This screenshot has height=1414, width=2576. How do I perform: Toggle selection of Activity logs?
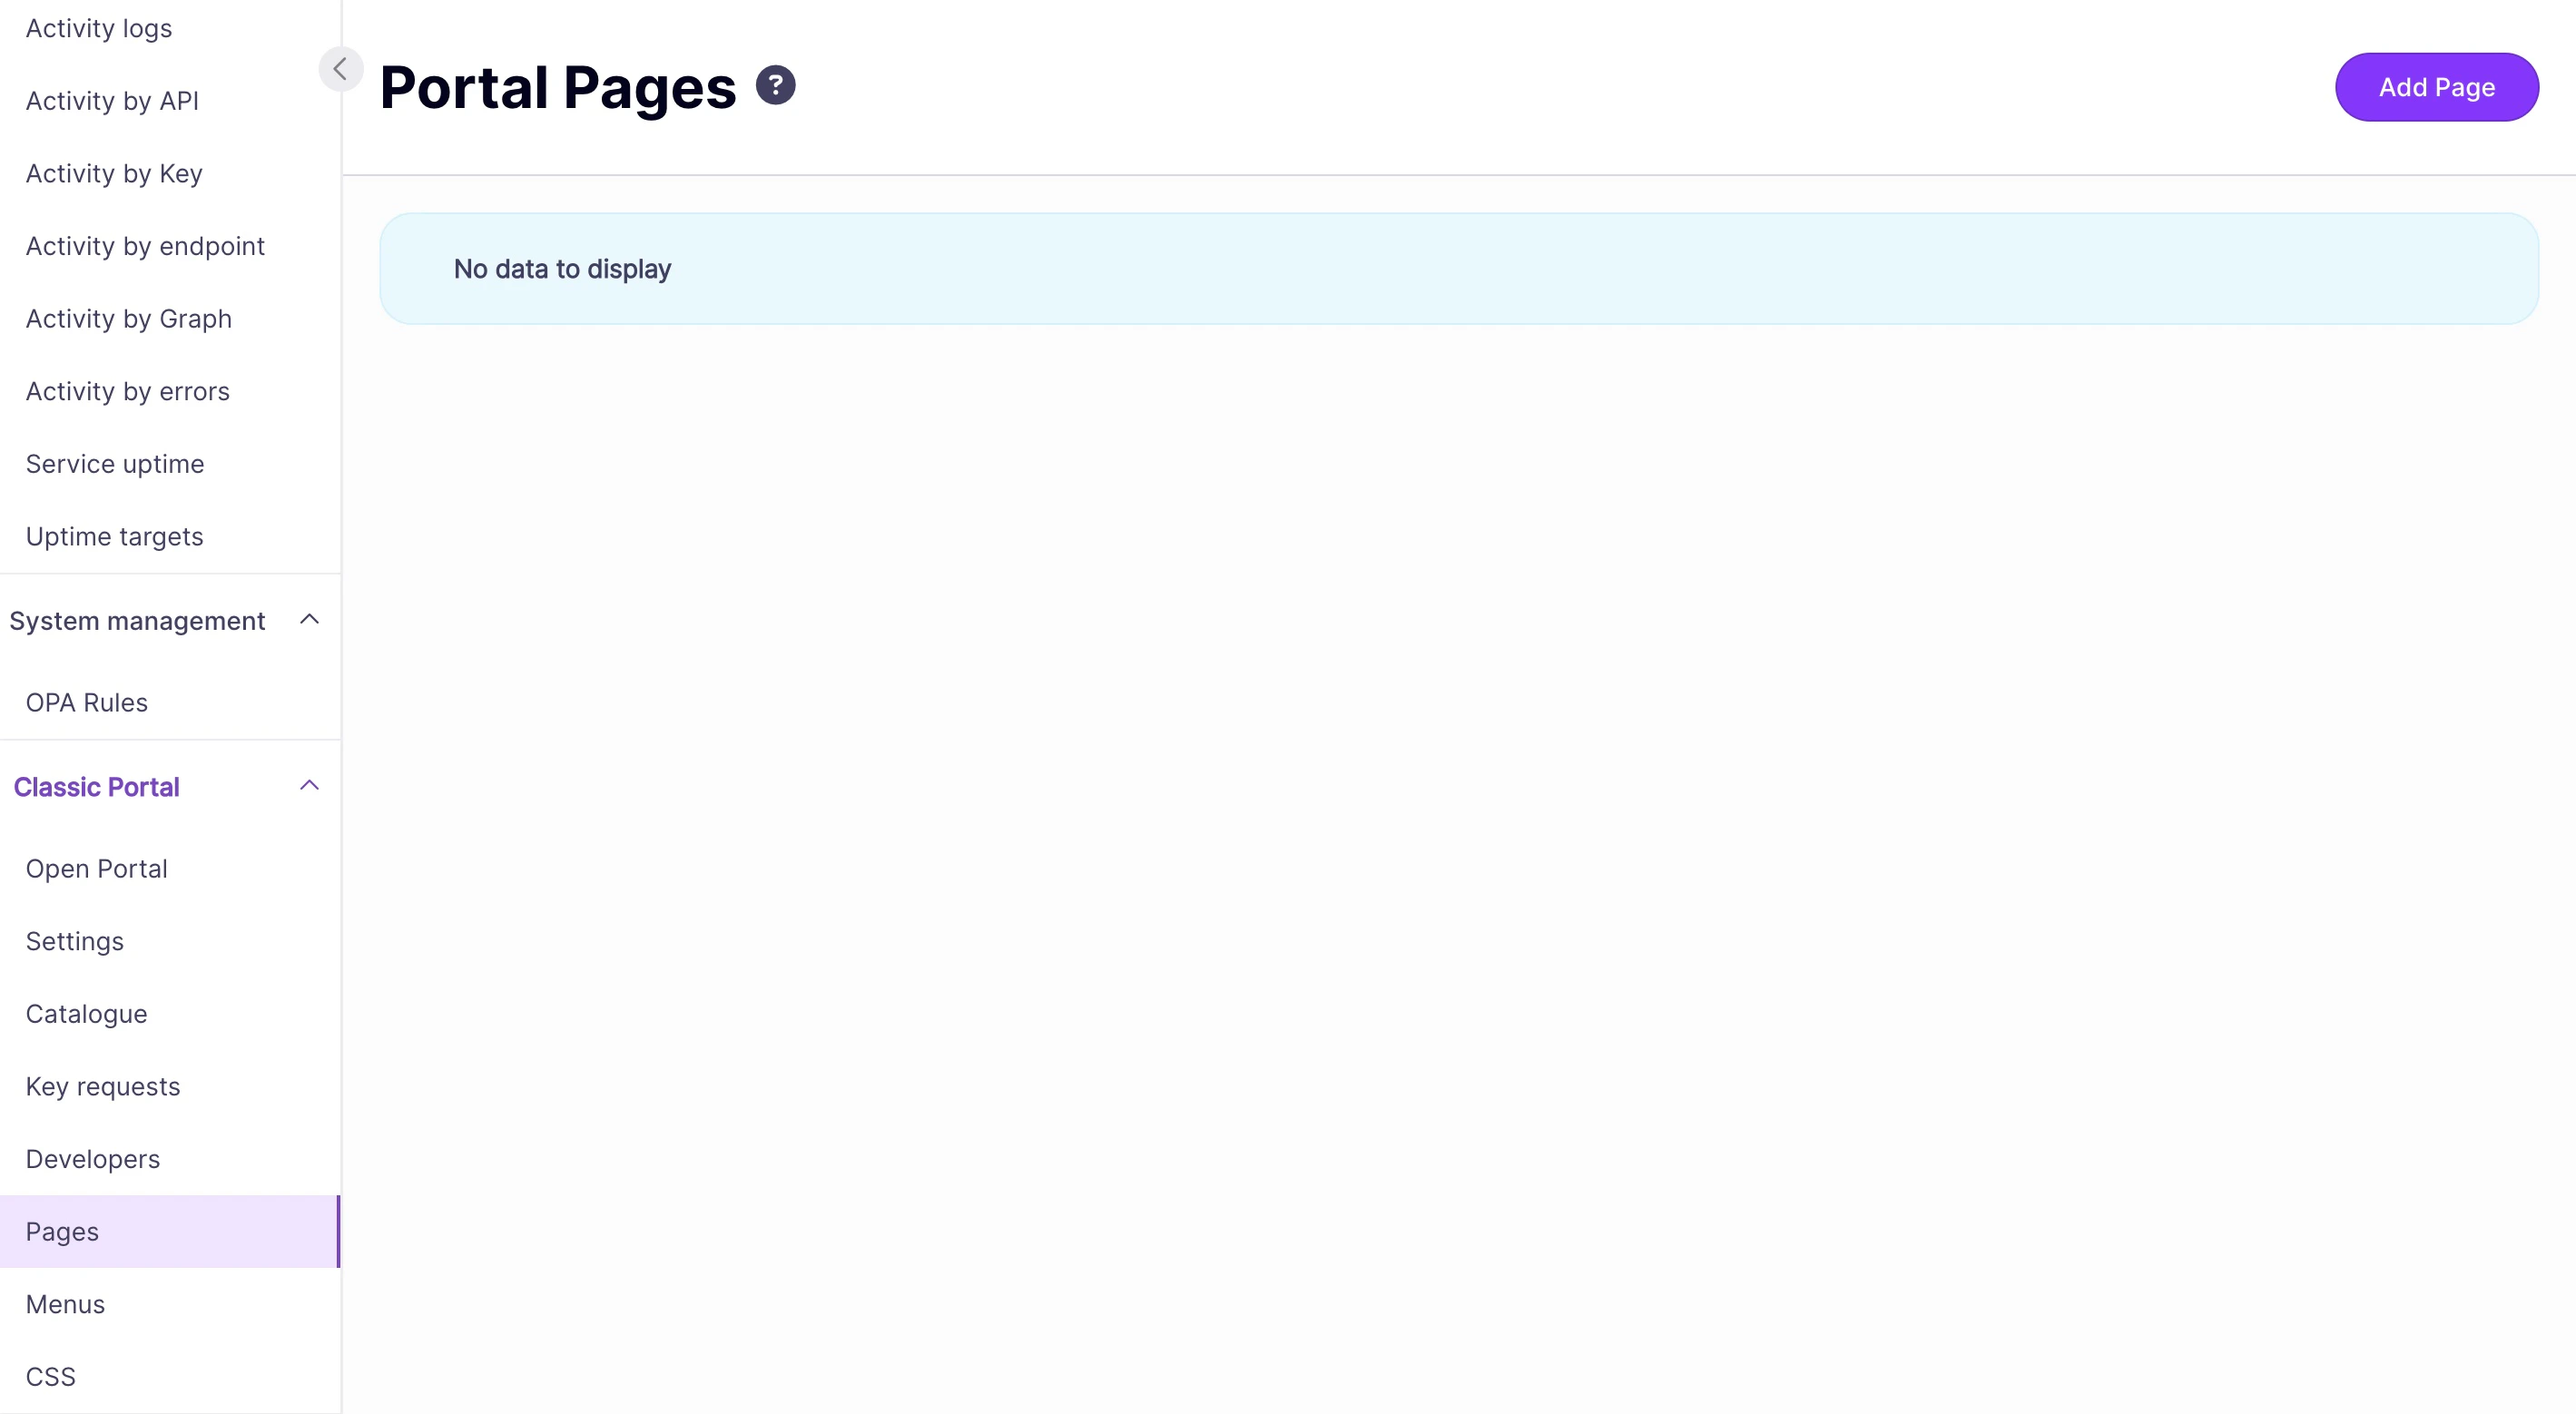tap(98, 28)
